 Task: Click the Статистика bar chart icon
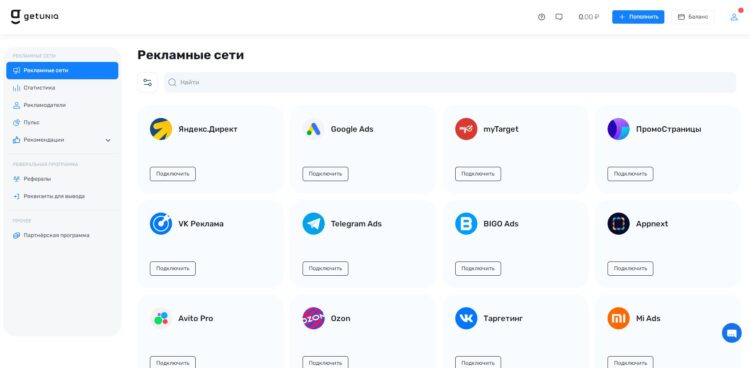click(16, 88)
